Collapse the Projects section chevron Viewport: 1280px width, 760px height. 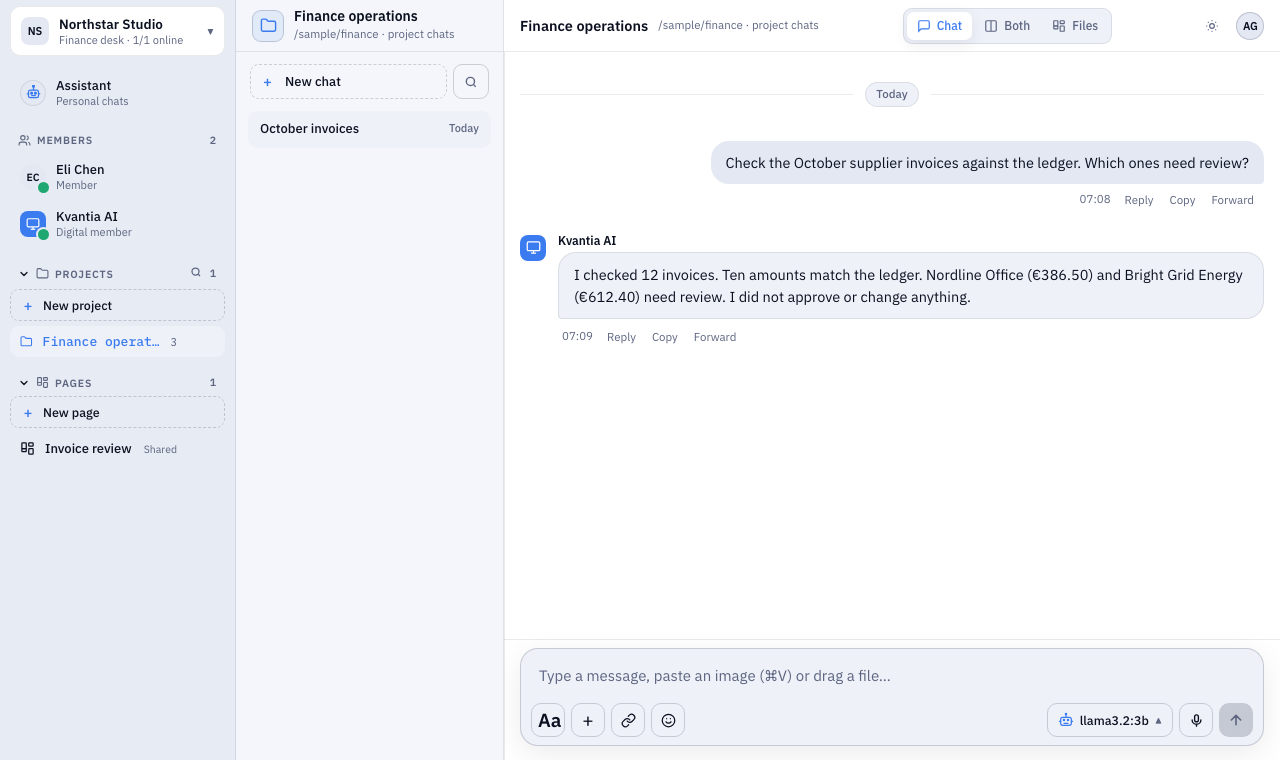coord(24,274)
